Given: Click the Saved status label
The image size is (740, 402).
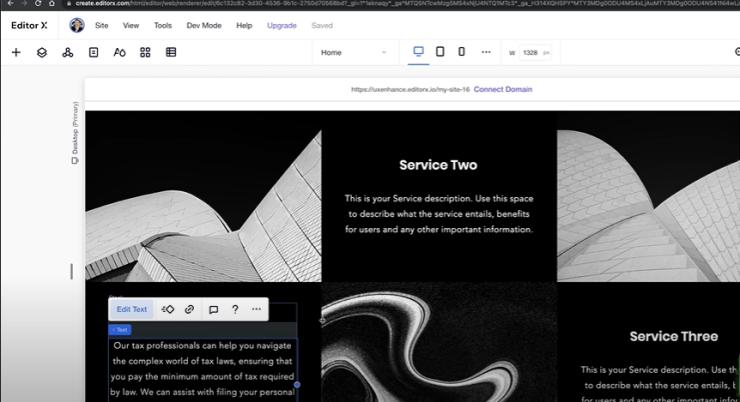Looking at the screenshot, I should coord(322,25).
